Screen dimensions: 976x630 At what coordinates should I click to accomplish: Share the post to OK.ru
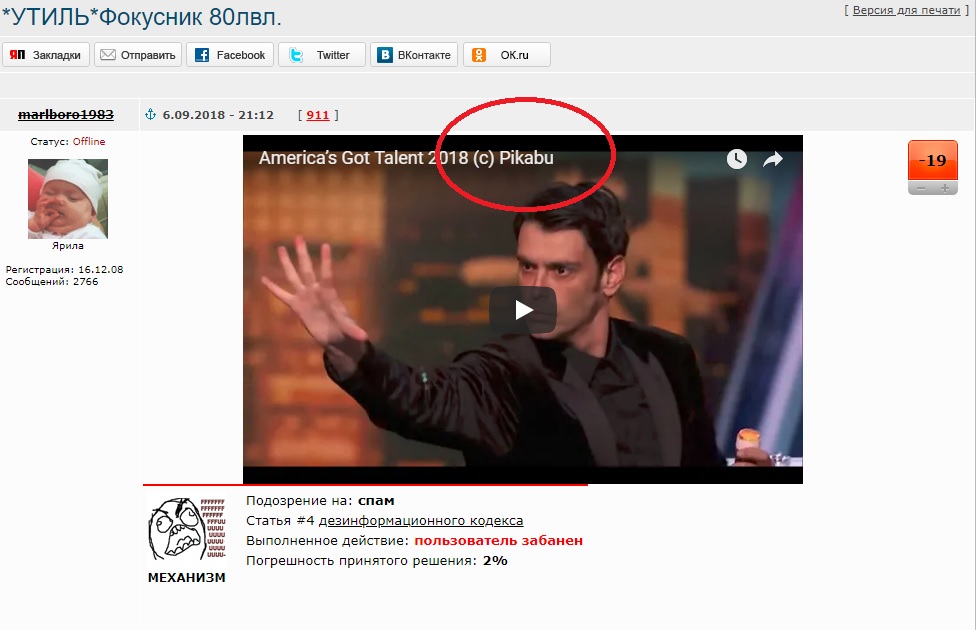point(507,55)
